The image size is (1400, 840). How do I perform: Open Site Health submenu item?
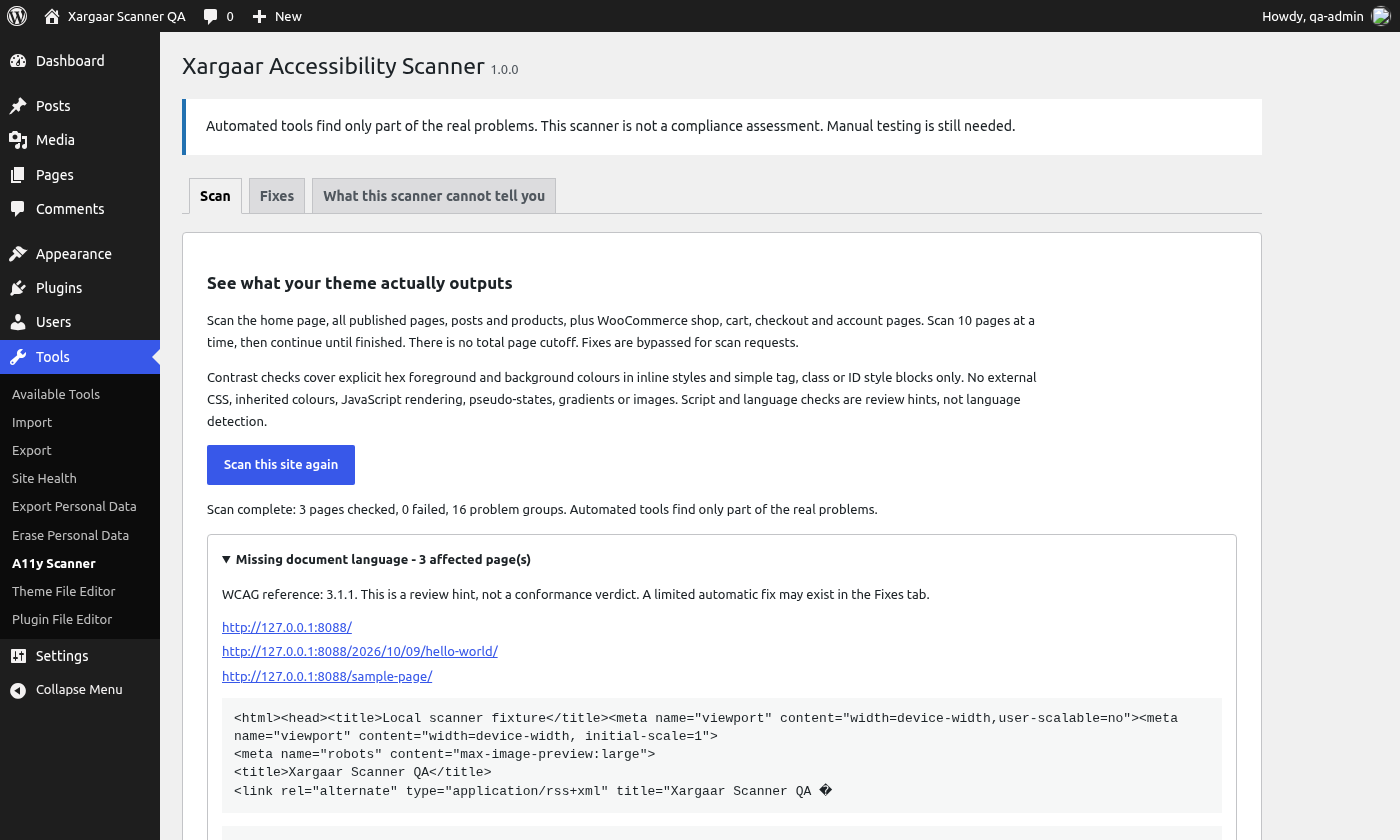coord(44,478)
